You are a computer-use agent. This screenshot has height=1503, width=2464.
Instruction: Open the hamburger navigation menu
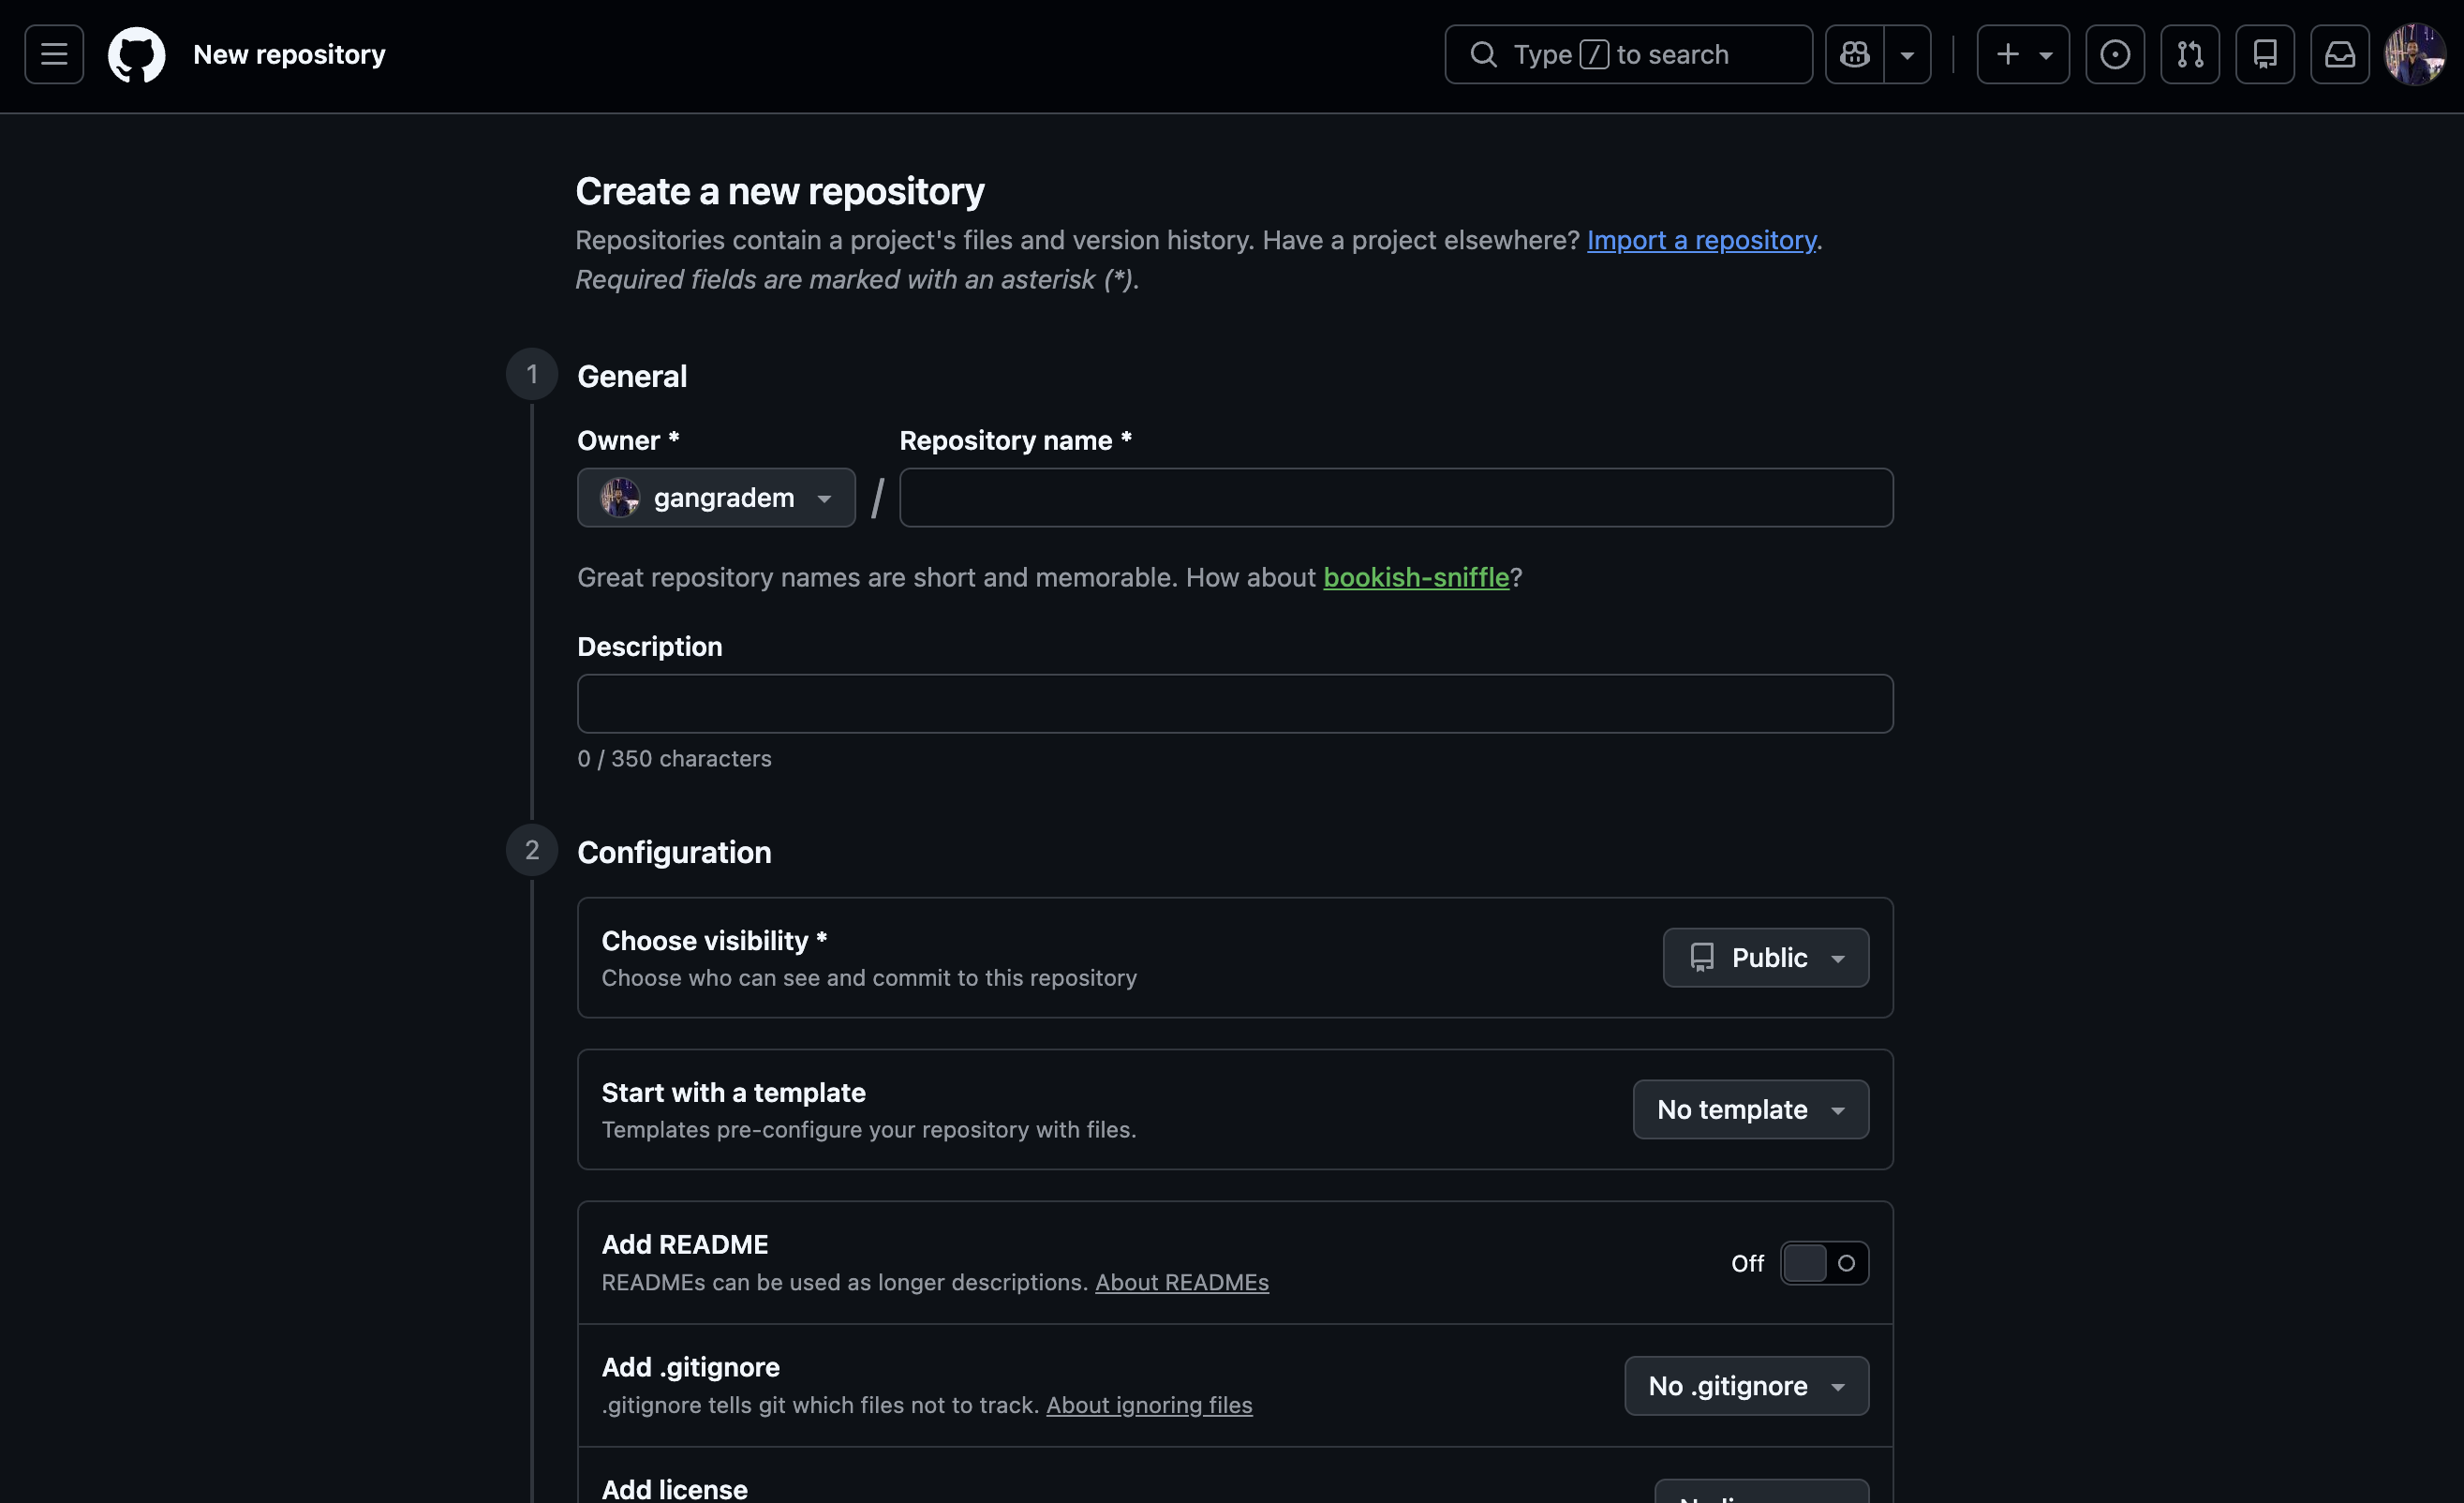point(52,54)
